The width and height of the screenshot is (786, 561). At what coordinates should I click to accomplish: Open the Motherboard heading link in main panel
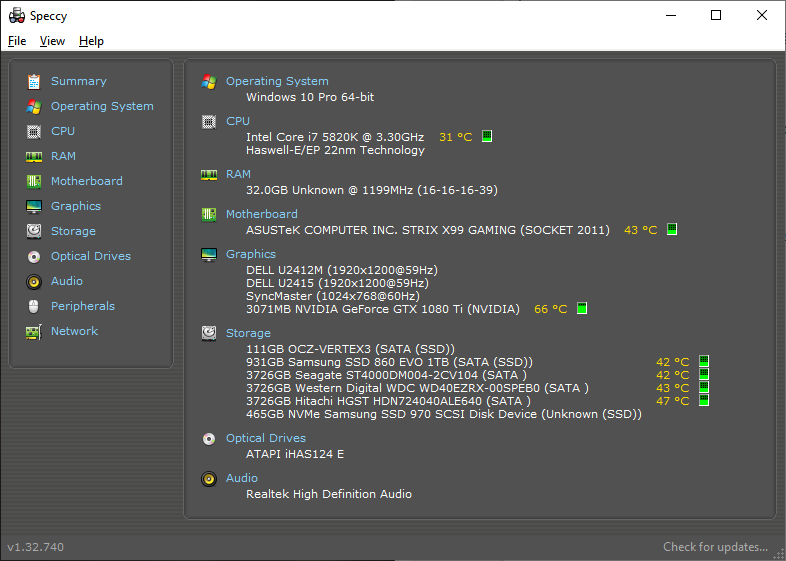pyautogui.click(x=262, y=215)
